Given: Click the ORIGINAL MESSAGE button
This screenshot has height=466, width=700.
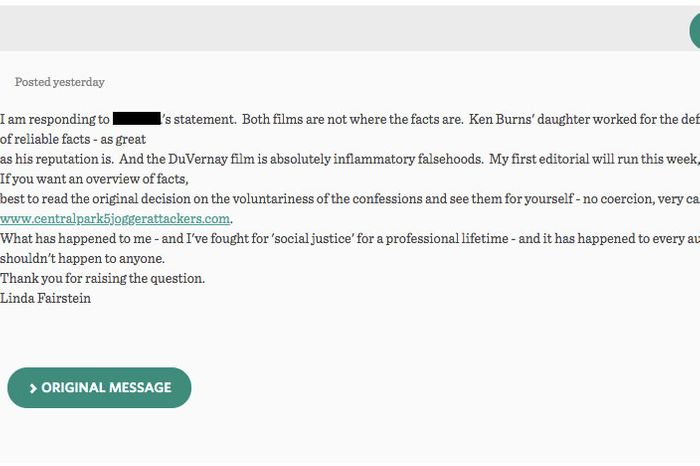Looking at the screenshot, I should pyautogui.click(x=99, y=388).
